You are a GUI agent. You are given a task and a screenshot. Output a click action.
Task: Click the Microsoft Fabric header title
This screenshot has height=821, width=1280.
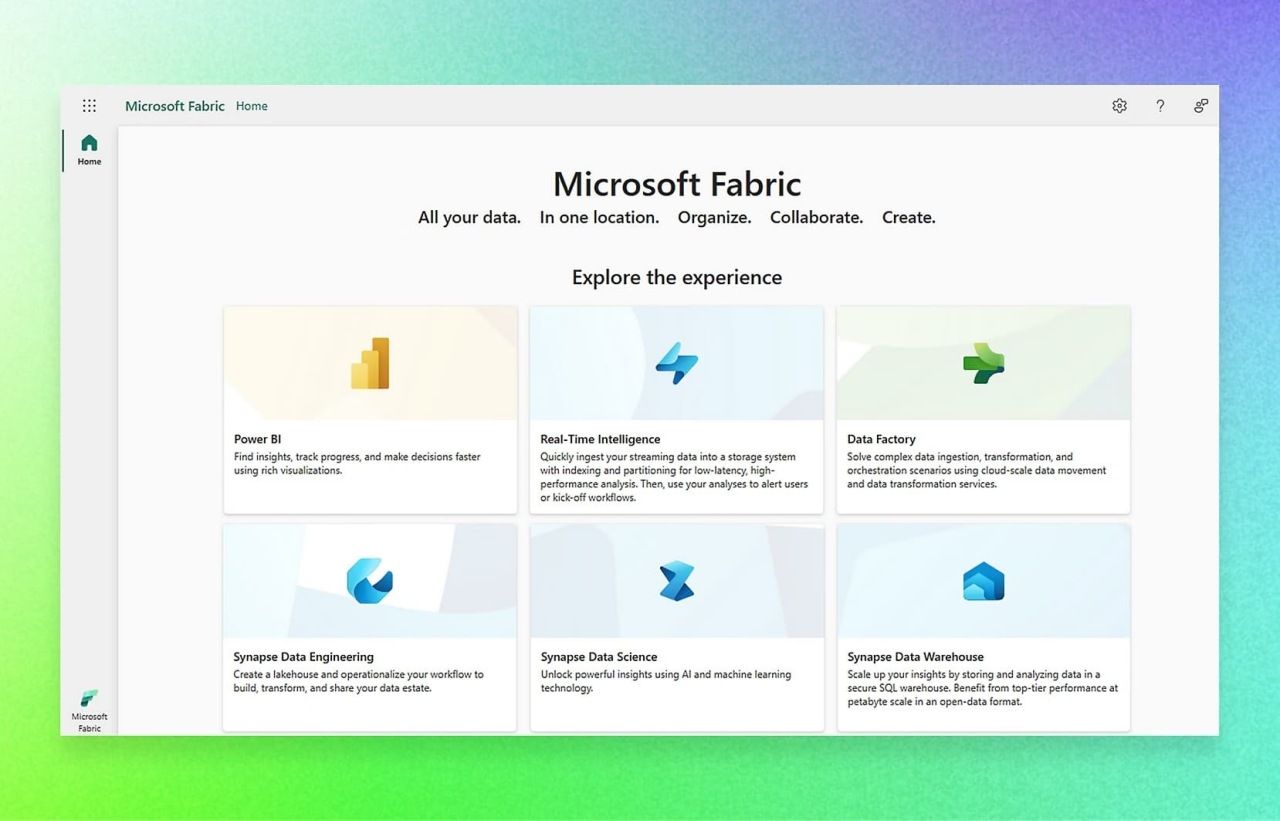tap(175, 105)
